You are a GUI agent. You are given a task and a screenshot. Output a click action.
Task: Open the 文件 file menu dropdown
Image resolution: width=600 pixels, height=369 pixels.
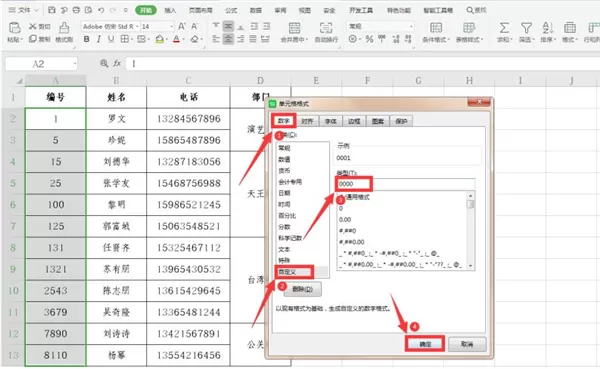[24, 10]
